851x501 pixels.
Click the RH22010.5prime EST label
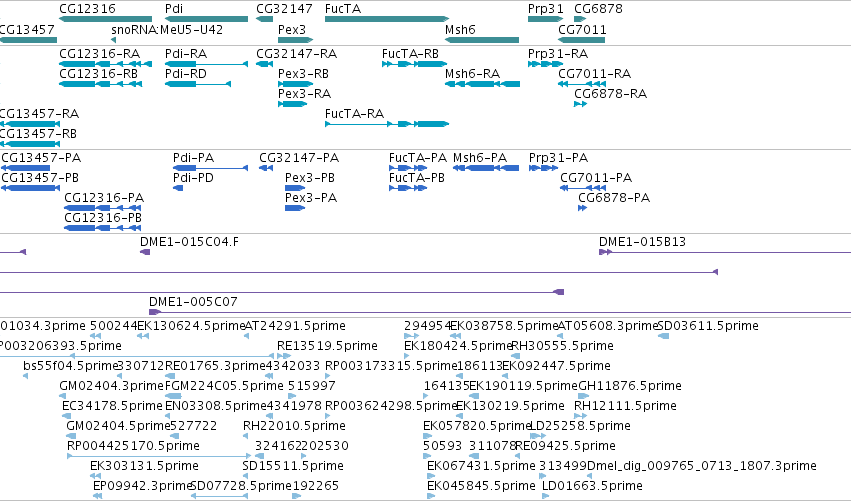pos(294,426)
